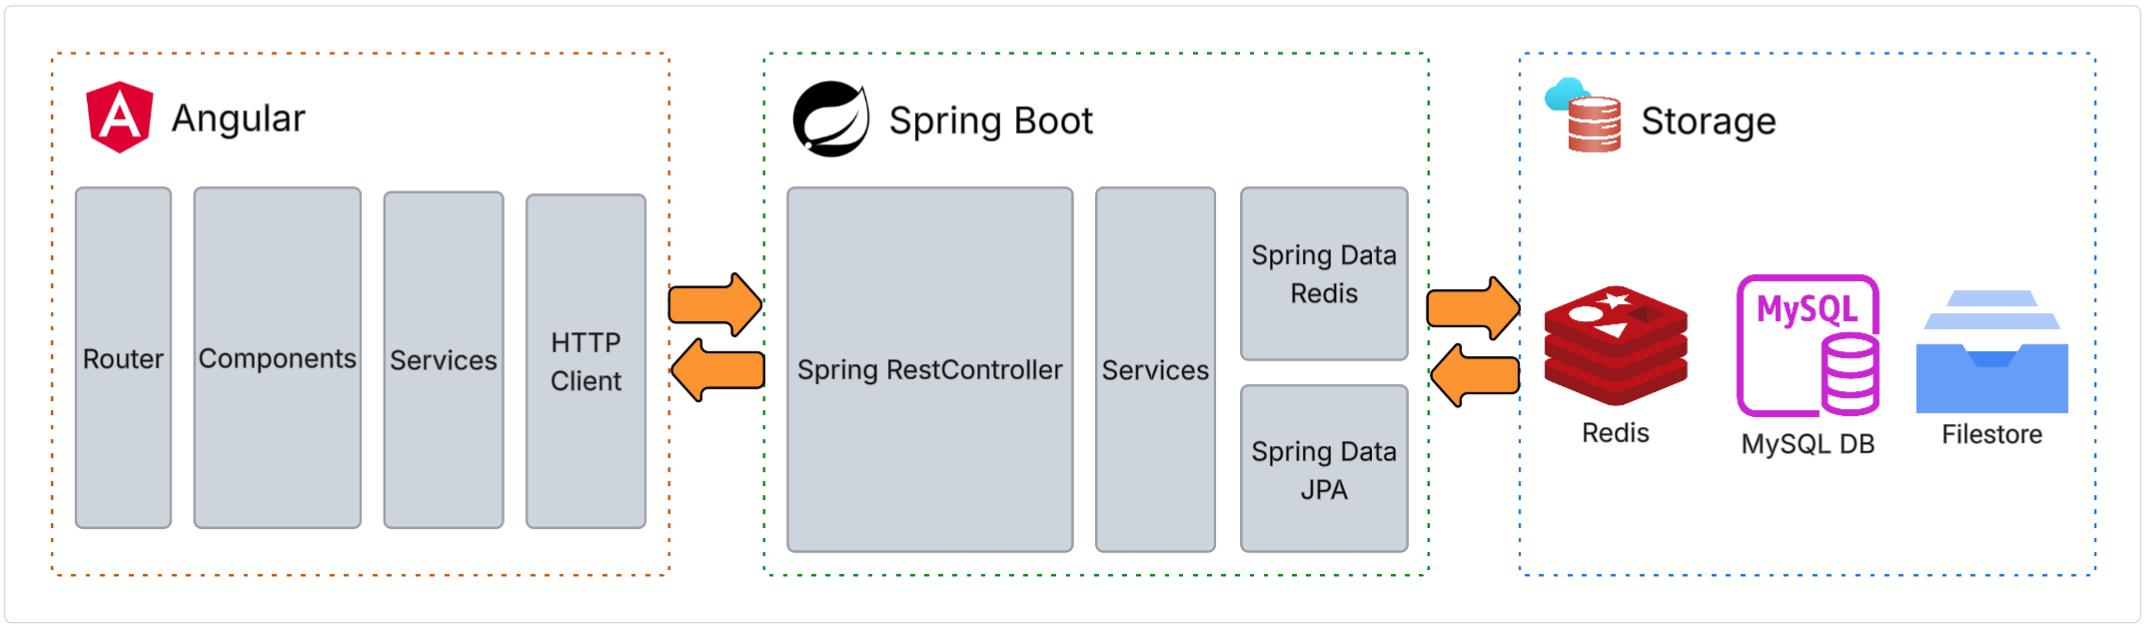Select the Spring Data Redis box
The height and width of the screenshot is (628, 2150).
click(1324, 274)
